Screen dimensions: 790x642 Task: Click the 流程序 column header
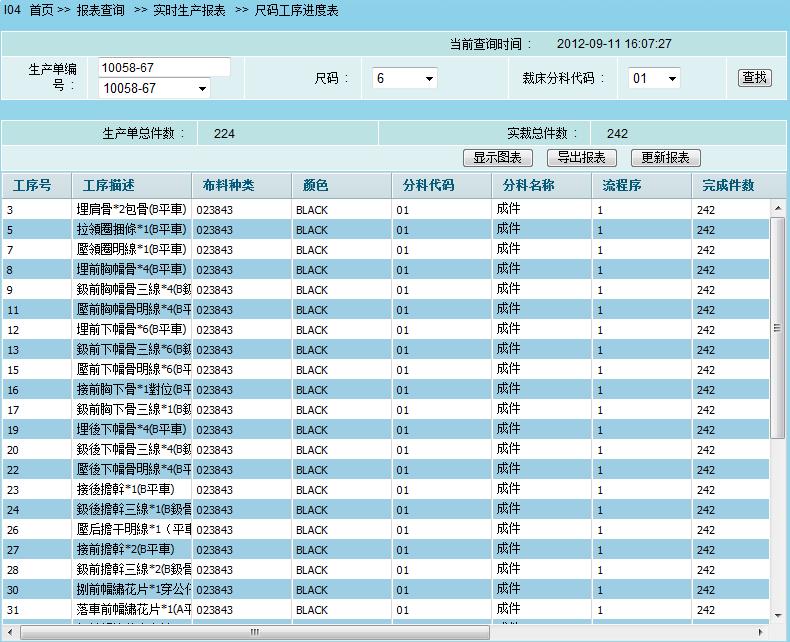[621, 186]
